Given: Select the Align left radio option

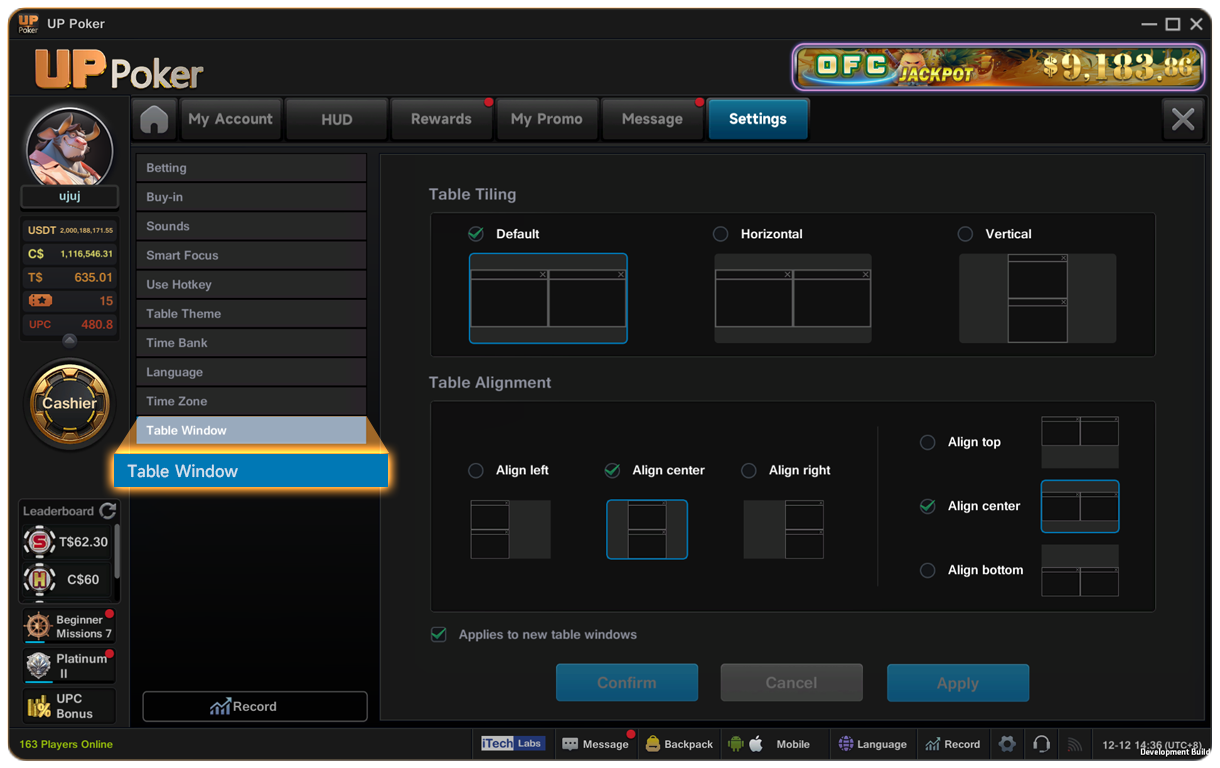Looking at the screenshot, I should (x=476, y=470).
